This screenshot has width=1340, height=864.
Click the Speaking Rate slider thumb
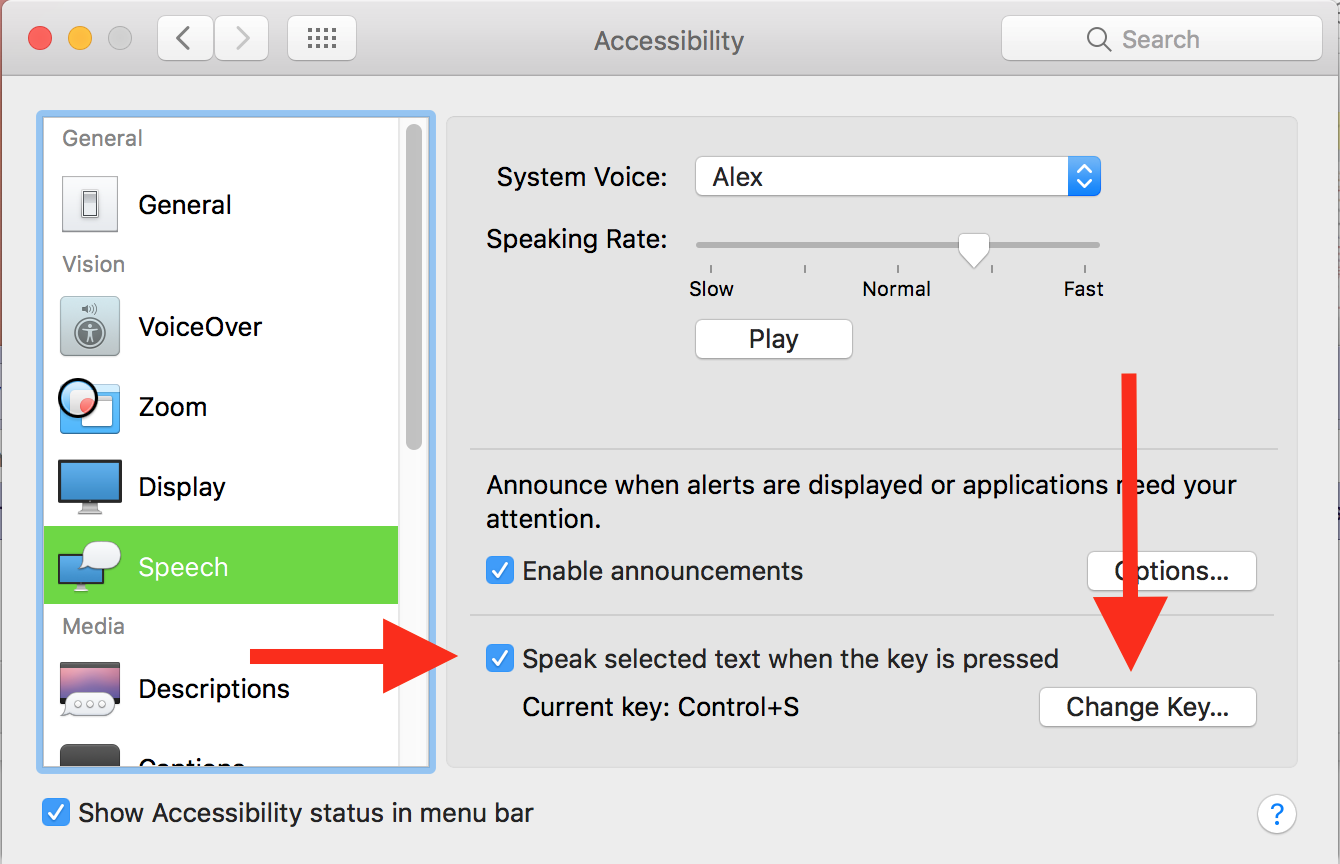973,250
